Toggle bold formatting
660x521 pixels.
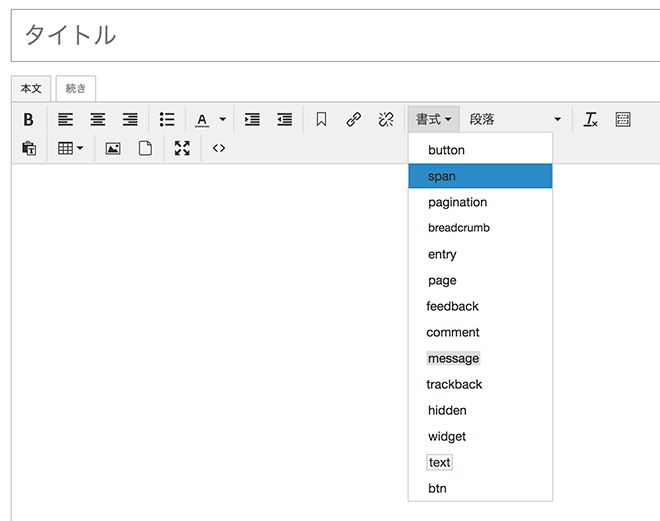[x=29, y=119]
